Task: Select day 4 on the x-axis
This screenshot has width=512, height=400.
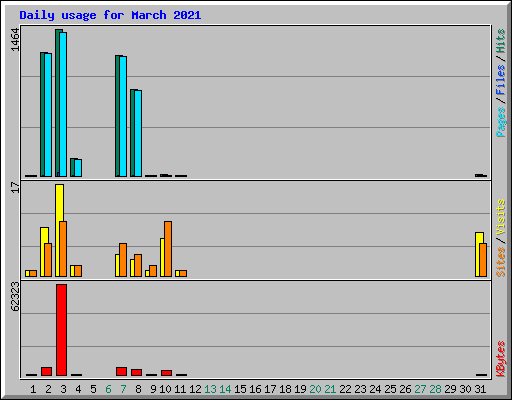Action: click(78, 389)
